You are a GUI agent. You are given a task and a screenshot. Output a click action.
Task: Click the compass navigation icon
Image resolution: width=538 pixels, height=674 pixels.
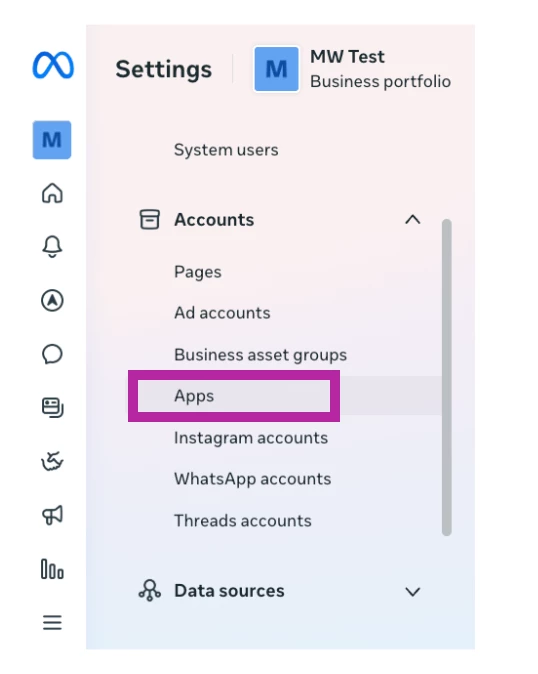coord(52,300)
